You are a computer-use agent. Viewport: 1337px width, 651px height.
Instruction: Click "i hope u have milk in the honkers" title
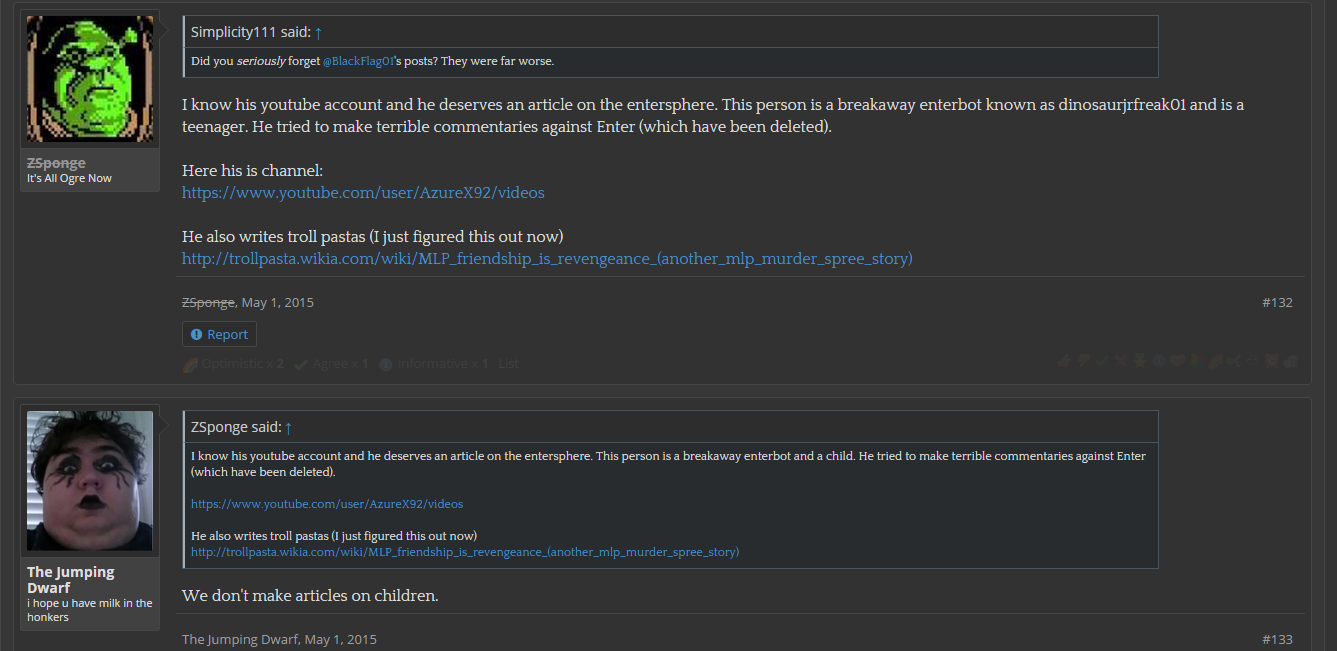[90, 610]
